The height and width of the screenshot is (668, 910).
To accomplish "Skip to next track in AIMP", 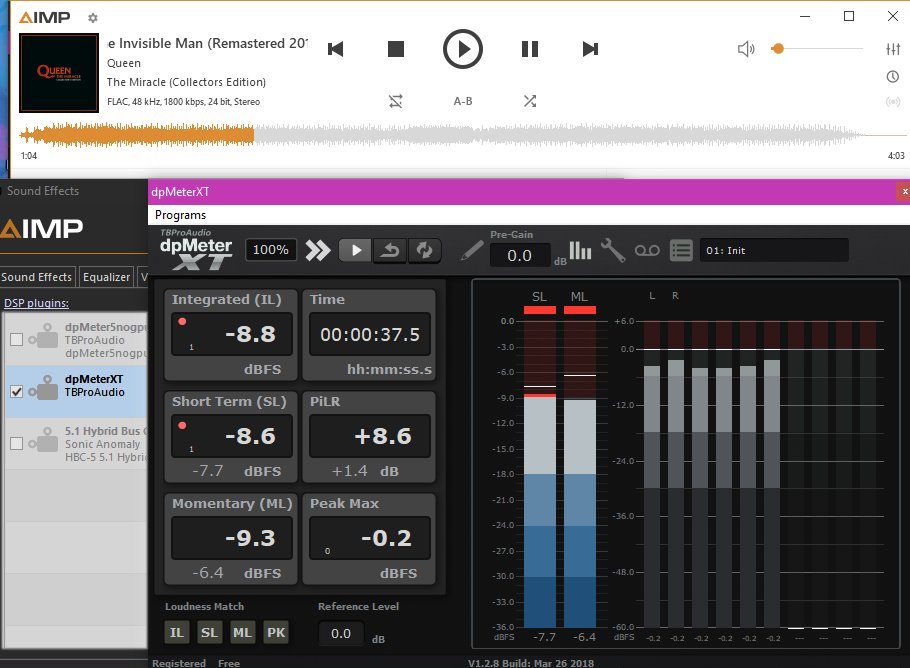I will (590, 49).
